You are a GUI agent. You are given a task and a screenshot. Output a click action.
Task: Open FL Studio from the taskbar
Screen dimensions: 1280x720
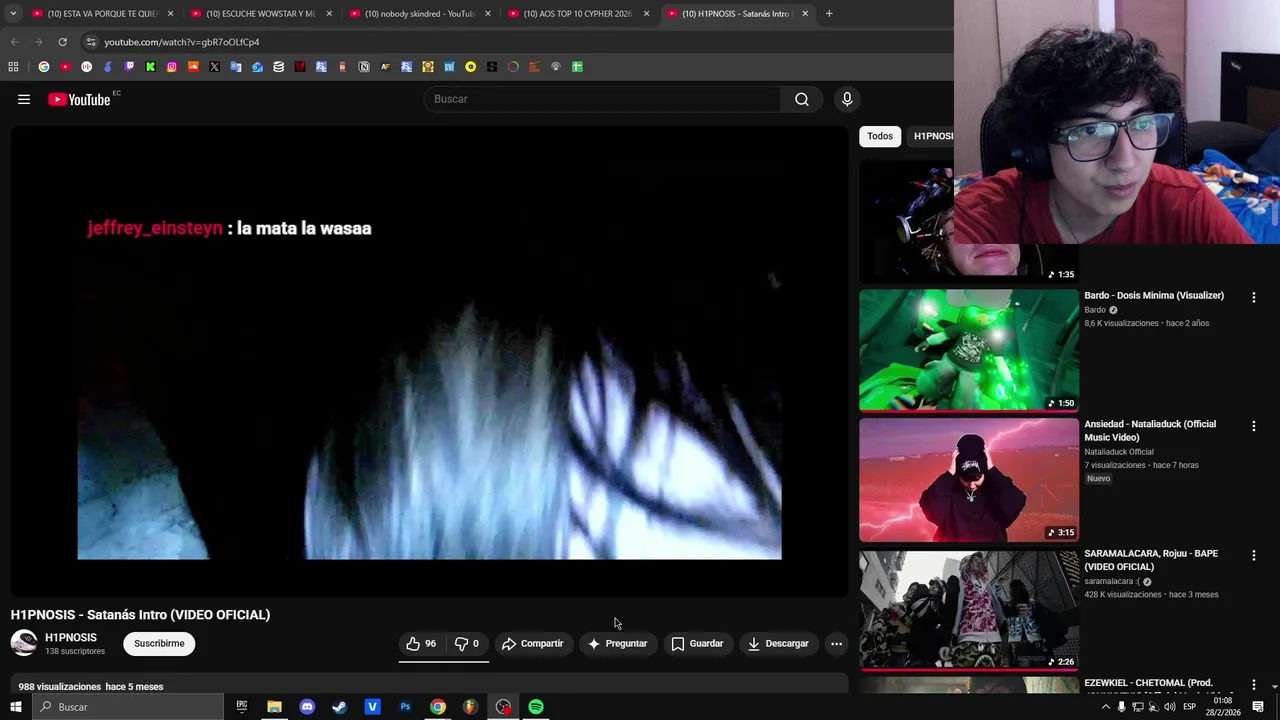click(470, 707)
